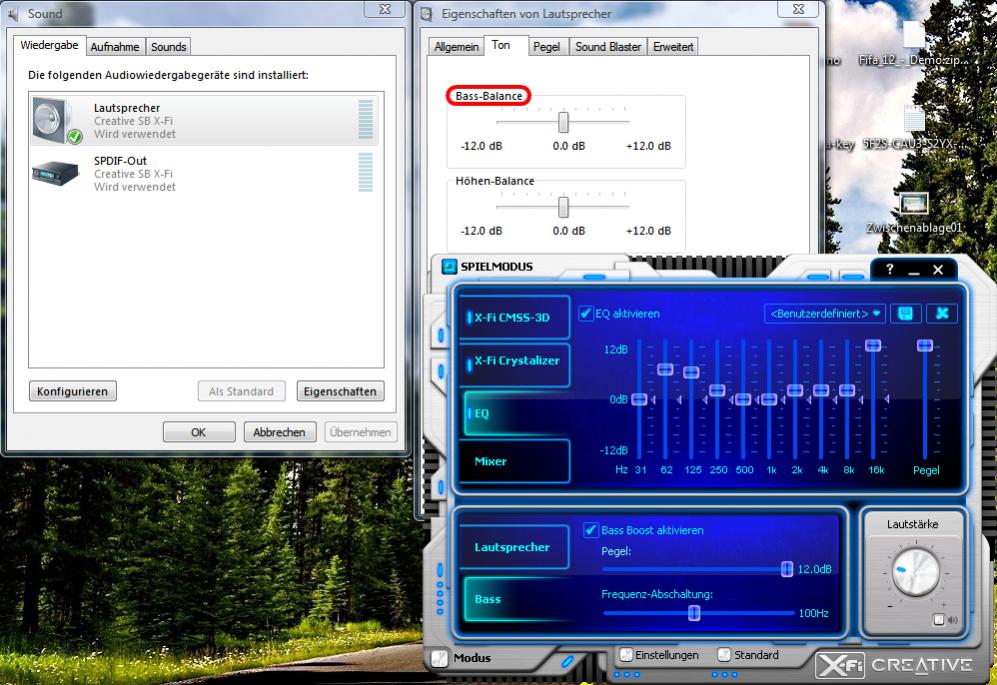This screenshot has height=685, width=997.
Task: Select the SPDIF-Out device icon
Action: (55, 173)
